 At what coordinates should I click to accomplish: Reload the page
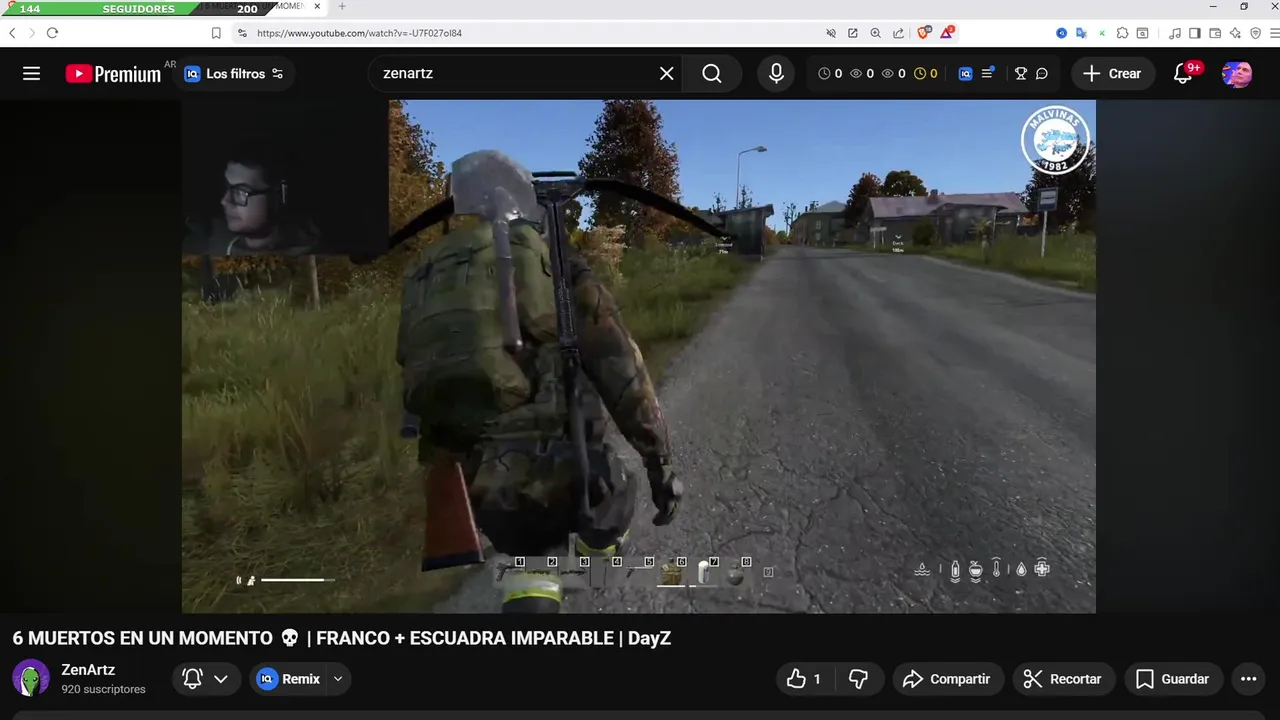(52, 33)
